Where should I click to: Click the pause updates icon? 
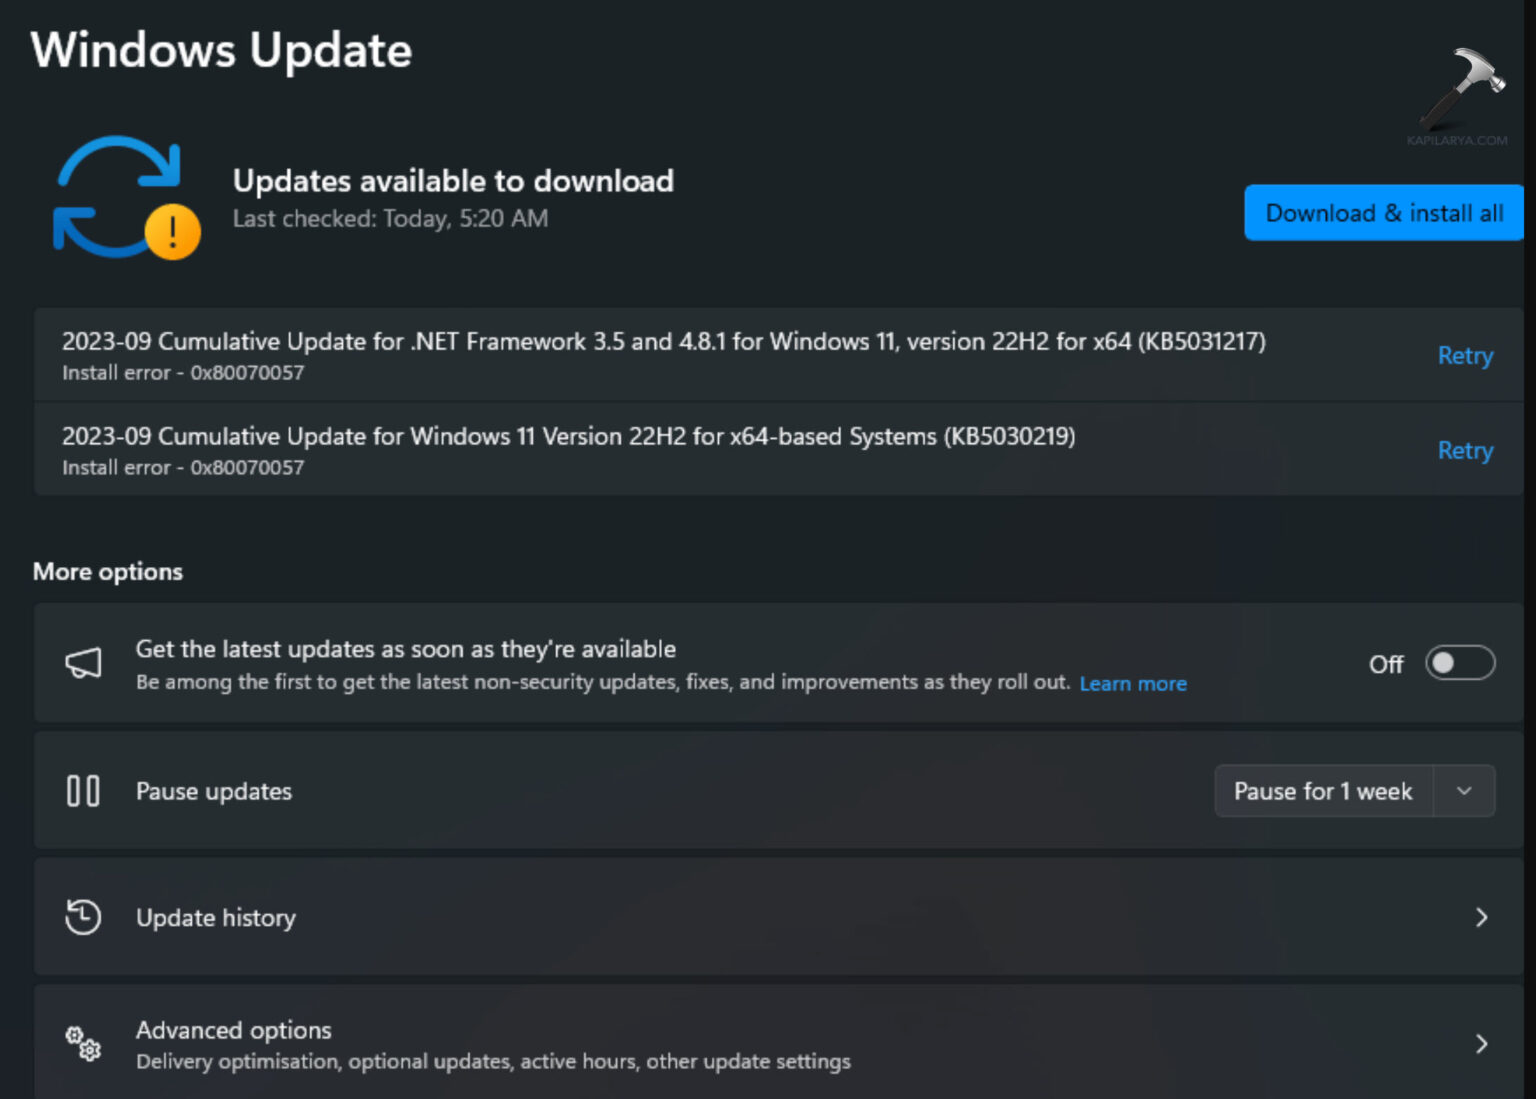click(x=83, y=791)
